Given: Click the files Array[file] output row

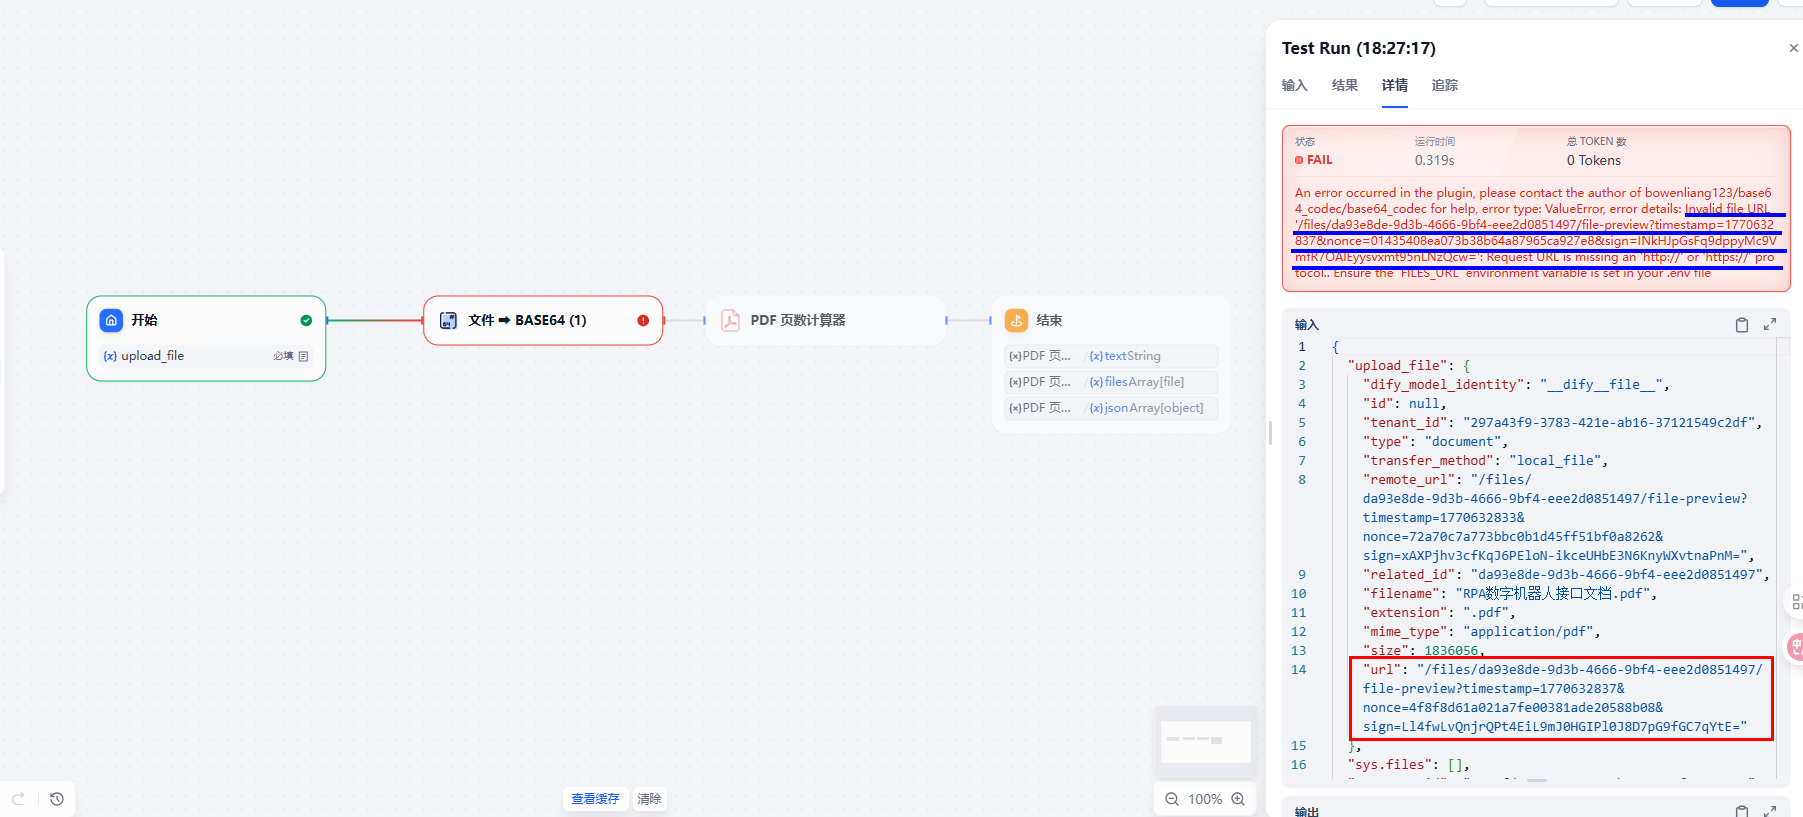Looking at the screenshot, I should tap(1111, 382).
